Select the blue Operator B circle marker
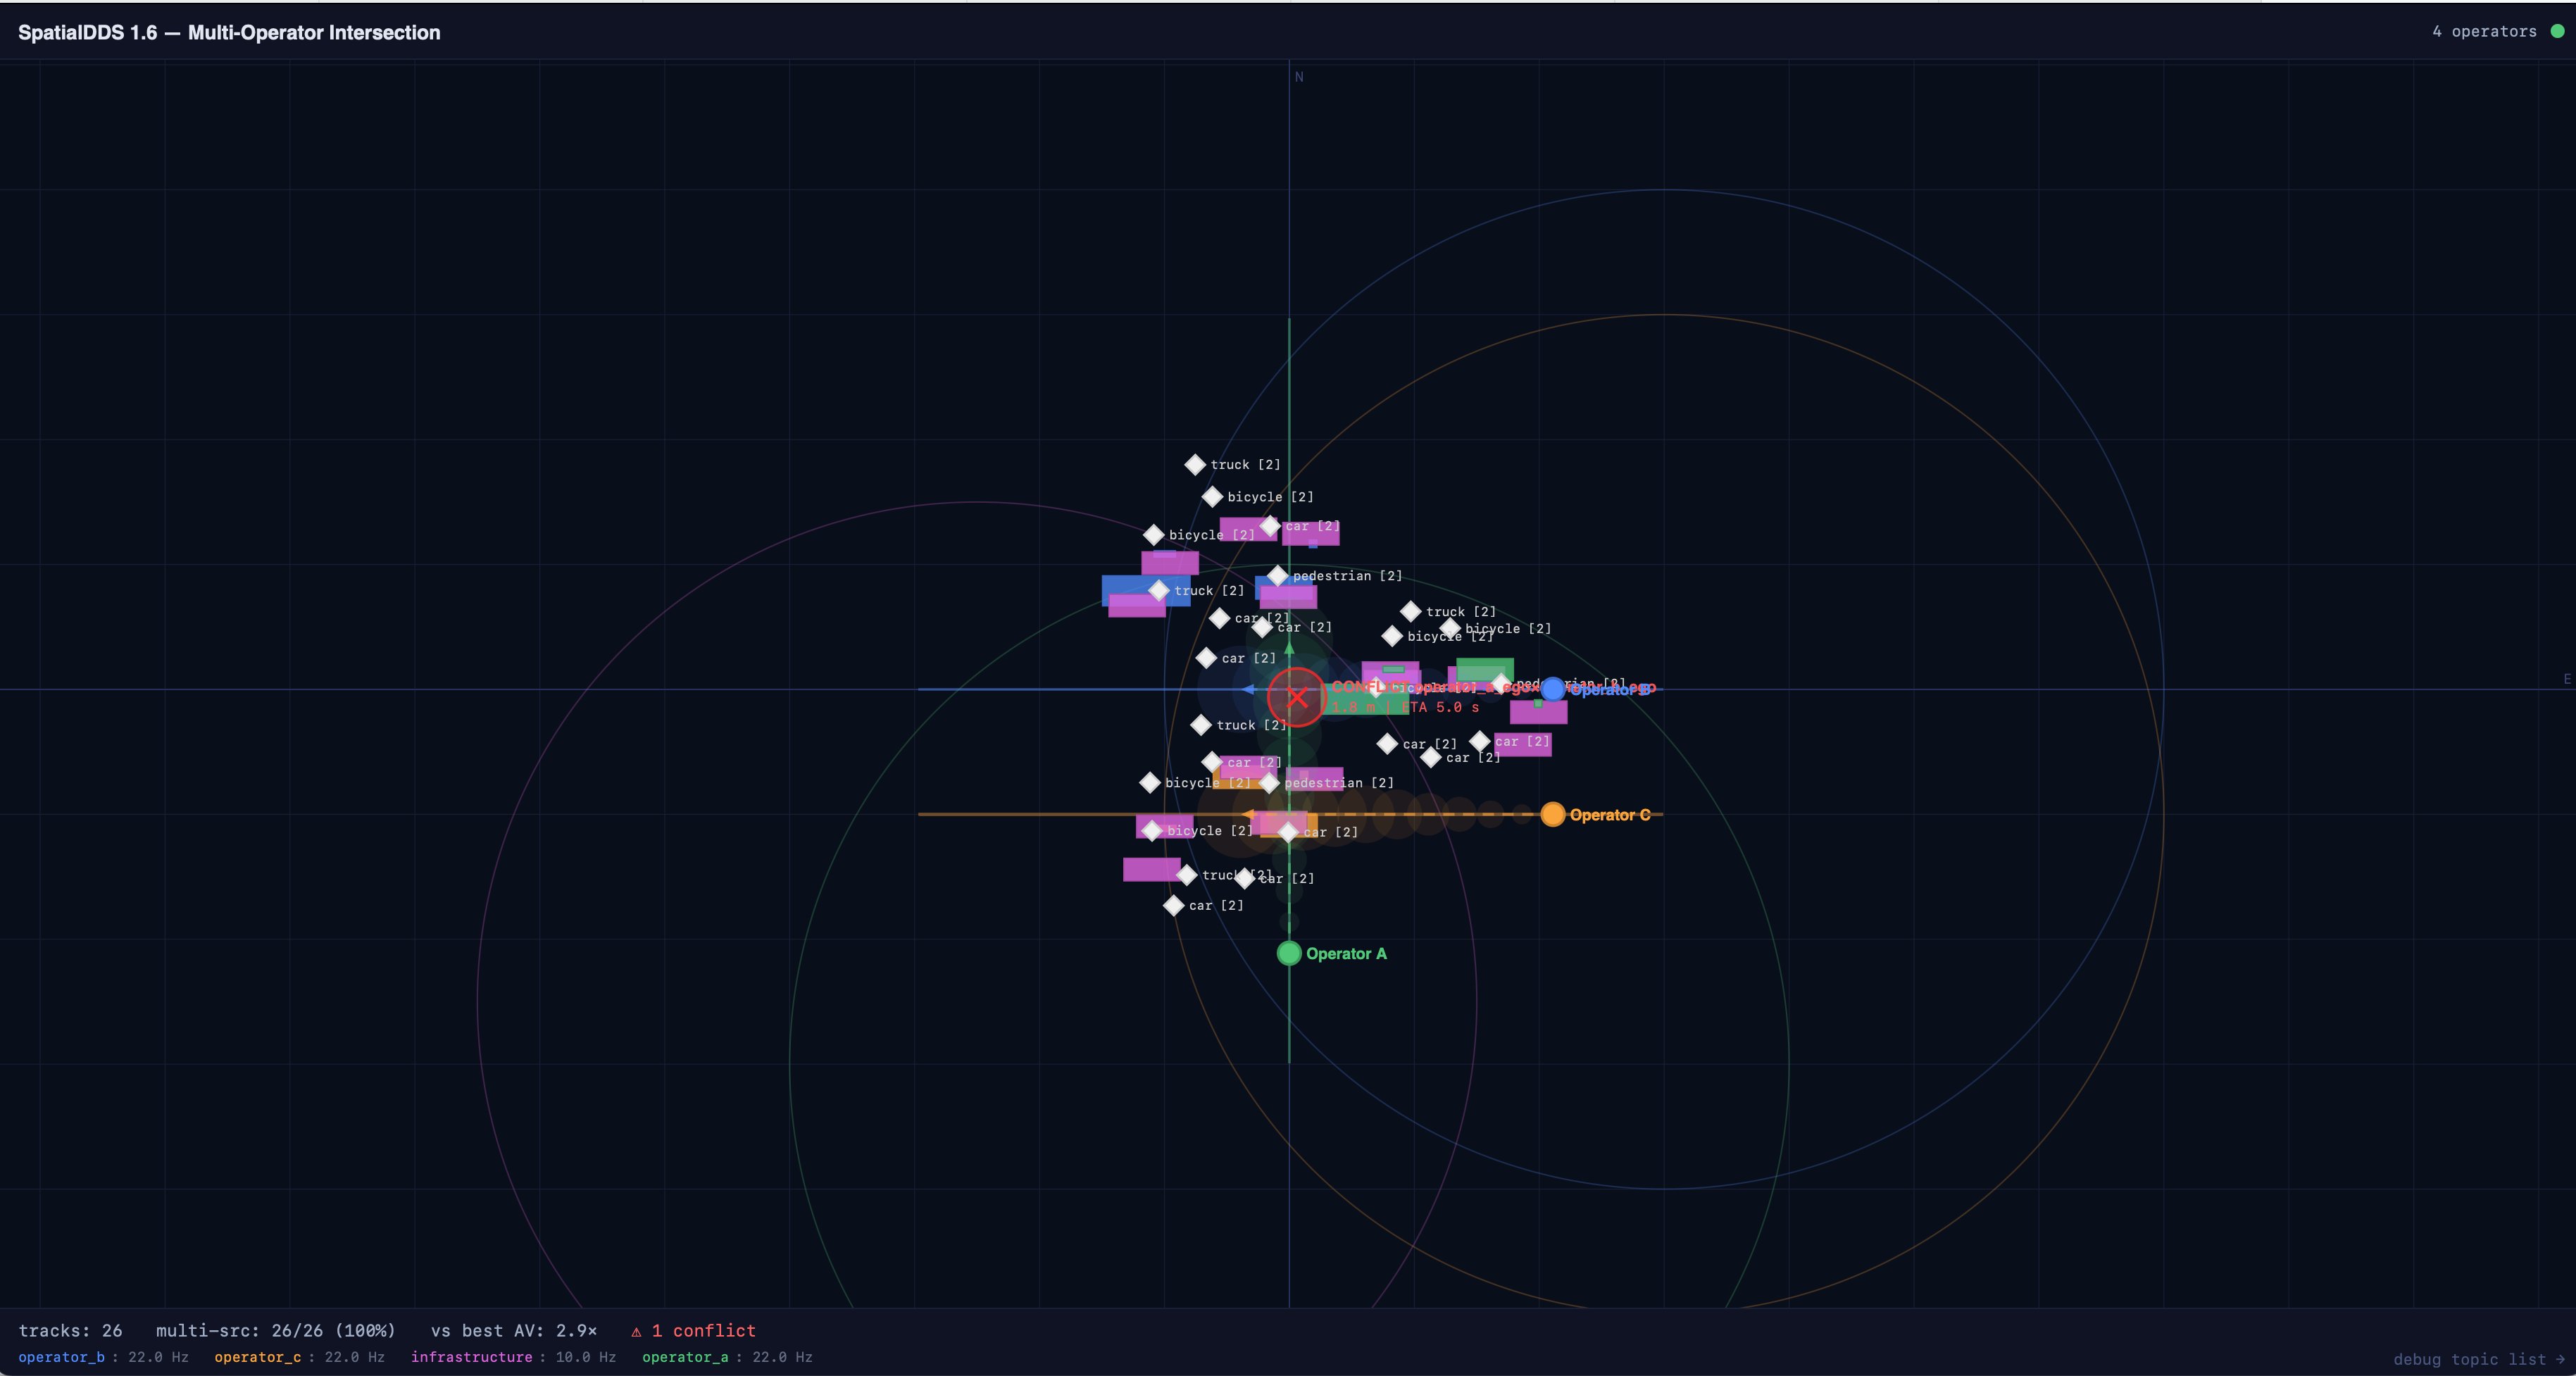The width and height of the screenshot is (2576, 1376). (x=1552, y=688)
